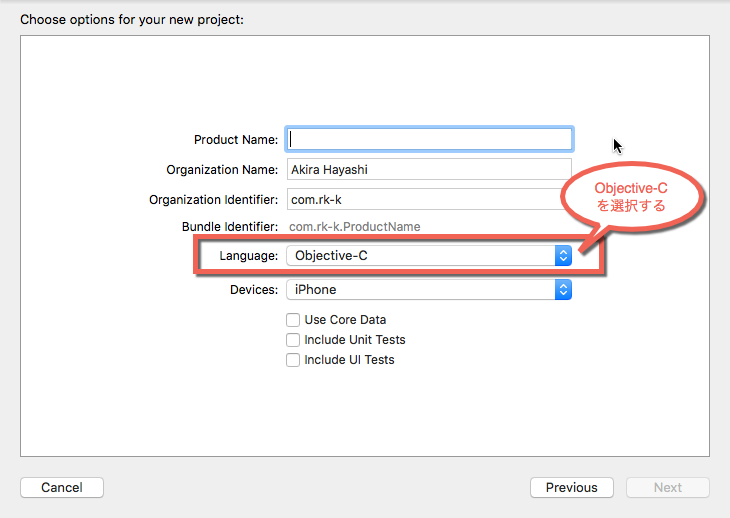The width and height of the screenshot is (730, 518).
Task: Click the Include Unit Tests label
Action: [355, 340]
